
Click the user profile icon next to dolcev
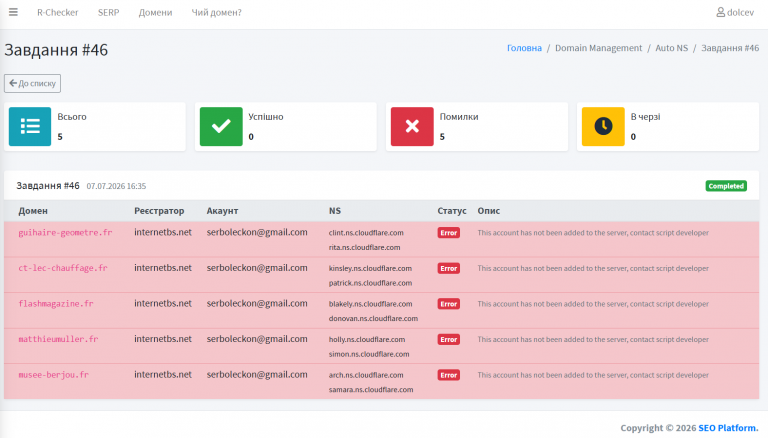tap(720, 12)
